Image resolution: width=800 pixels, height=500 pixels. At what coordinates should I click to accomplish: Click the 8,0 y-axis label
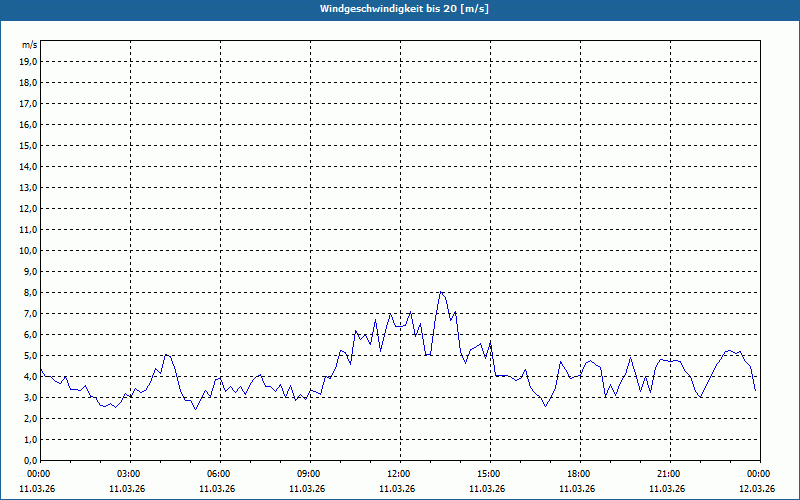point(29,292)
